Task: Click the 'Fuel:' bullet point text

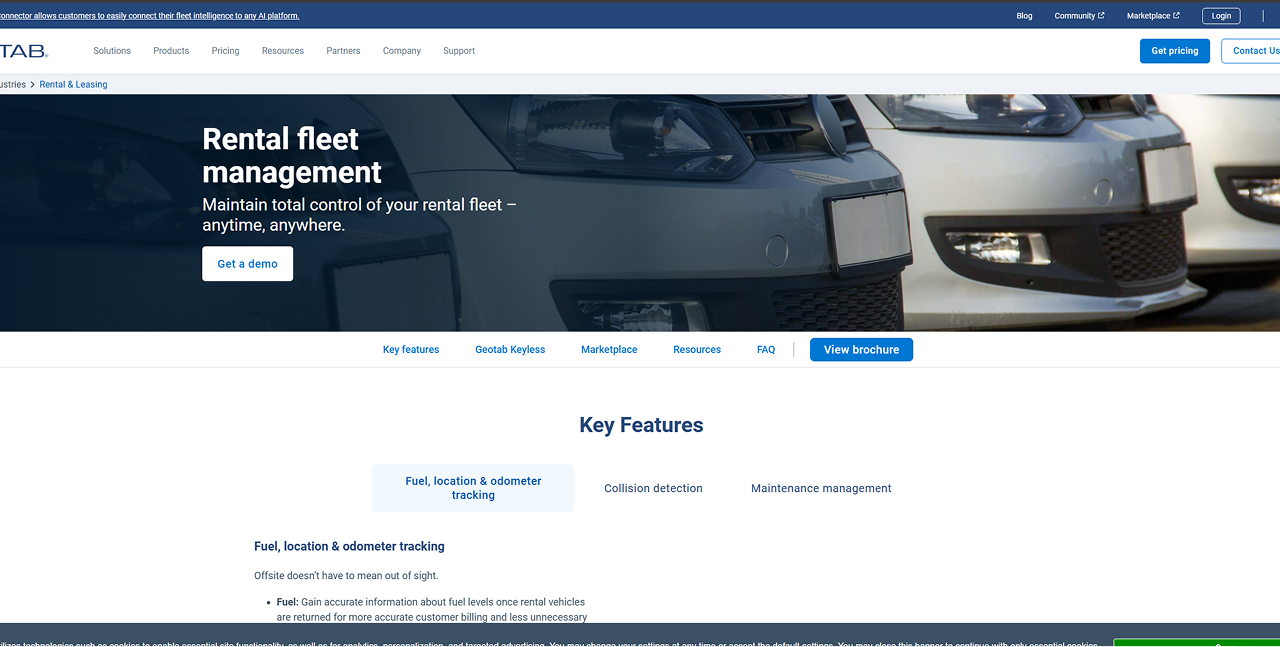Action: tap(431, 609)
